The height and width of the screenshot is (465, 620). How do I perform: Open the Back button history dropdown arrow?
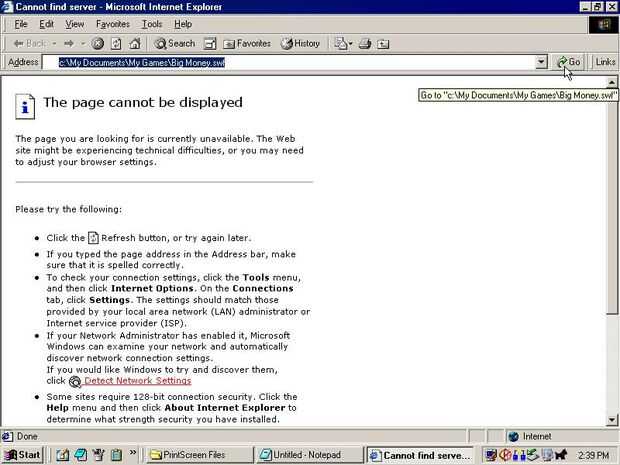click(x=54, y=43)
